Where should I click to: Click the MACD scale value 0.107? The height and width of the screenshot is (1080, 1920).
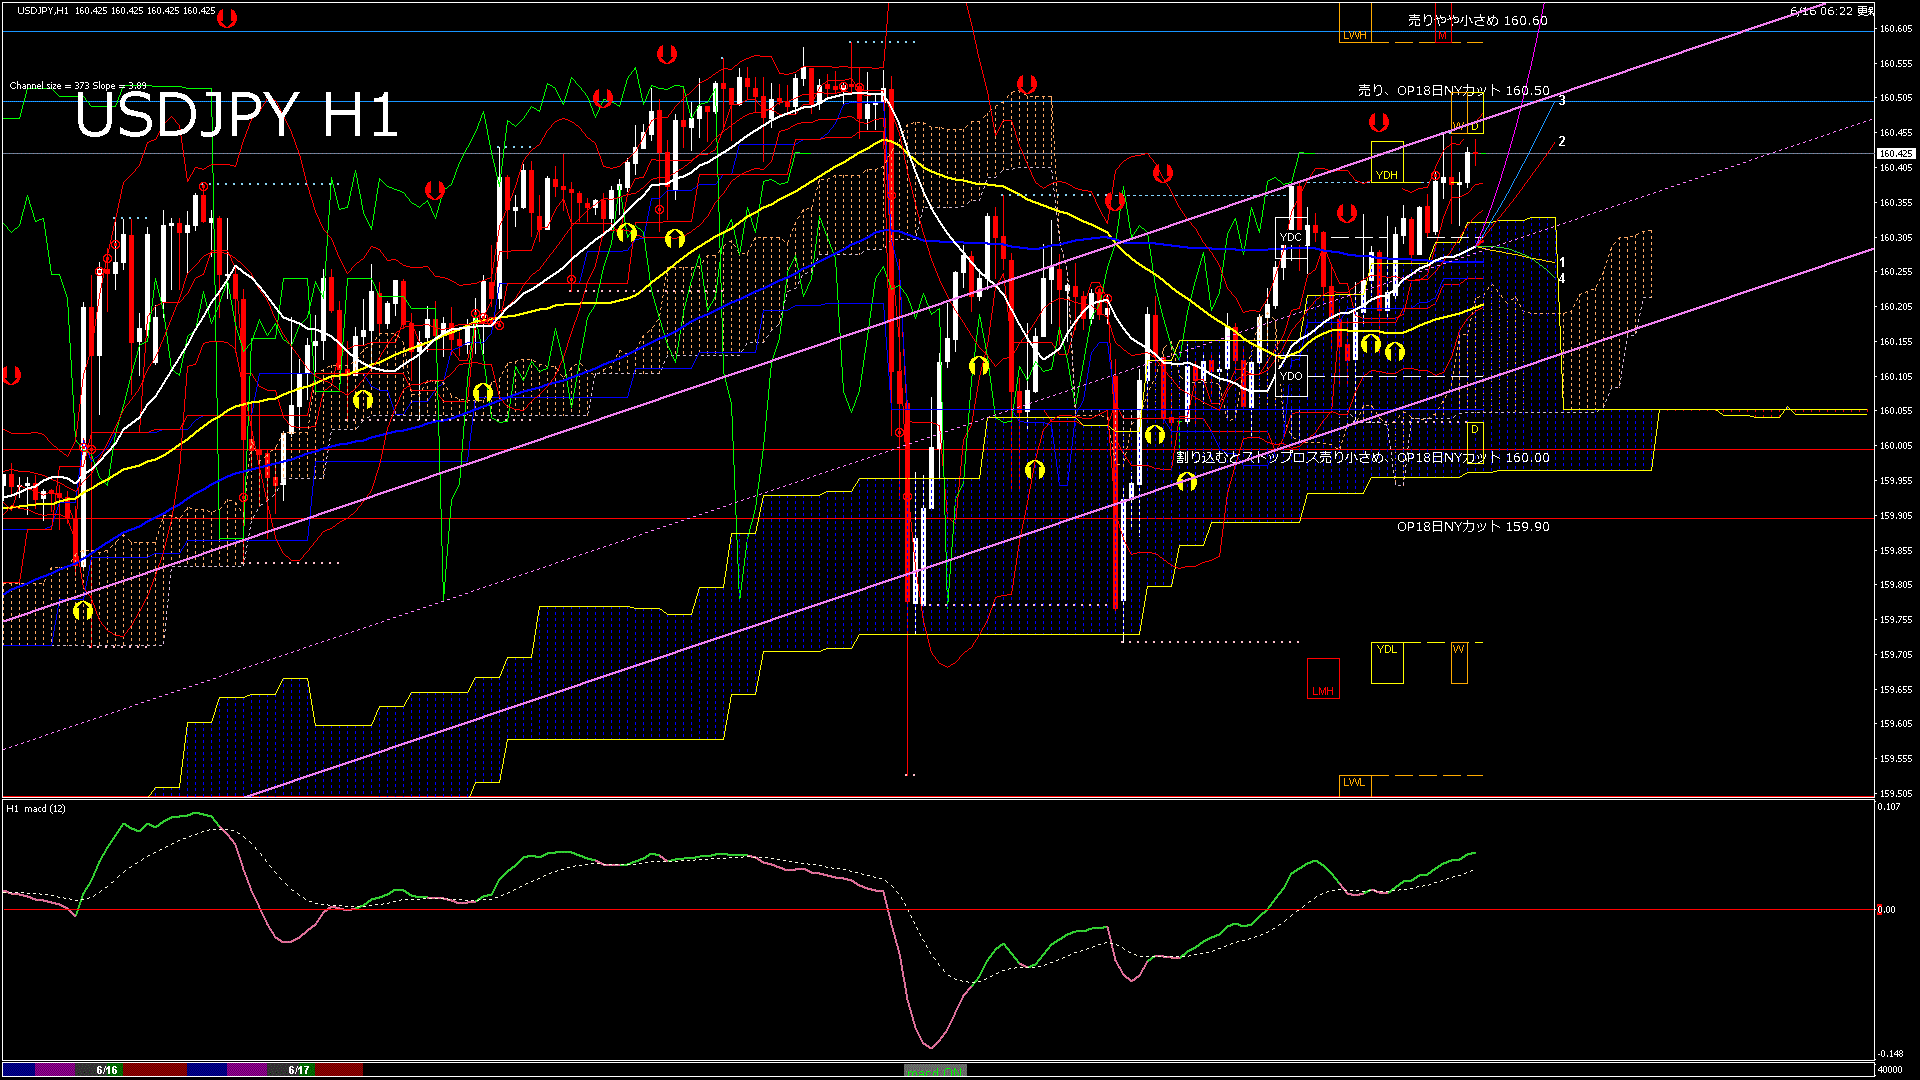[1889, 807]
